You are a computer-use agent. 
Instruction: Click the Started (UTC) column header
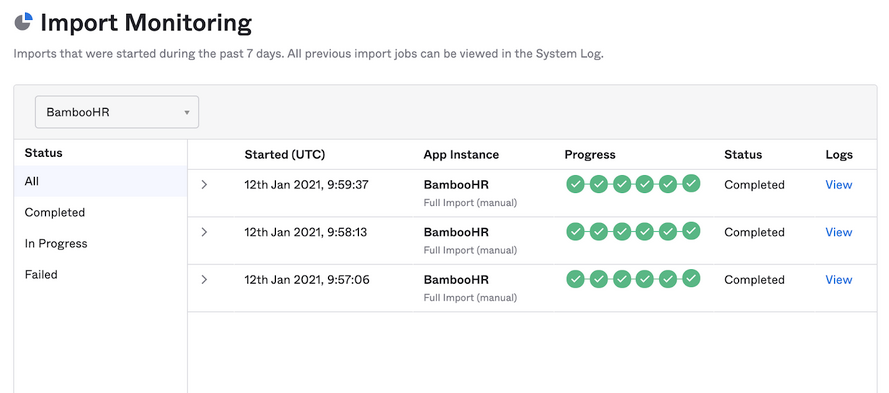[285, 155]
